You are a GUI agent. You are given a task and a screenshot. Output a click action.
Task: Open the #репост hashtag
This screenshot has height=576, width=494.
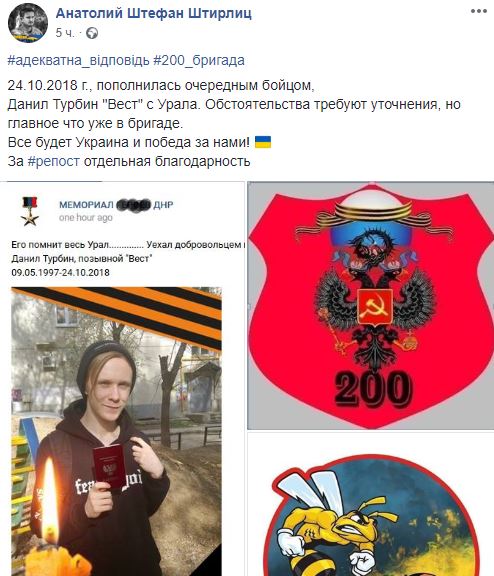point(54,161)
